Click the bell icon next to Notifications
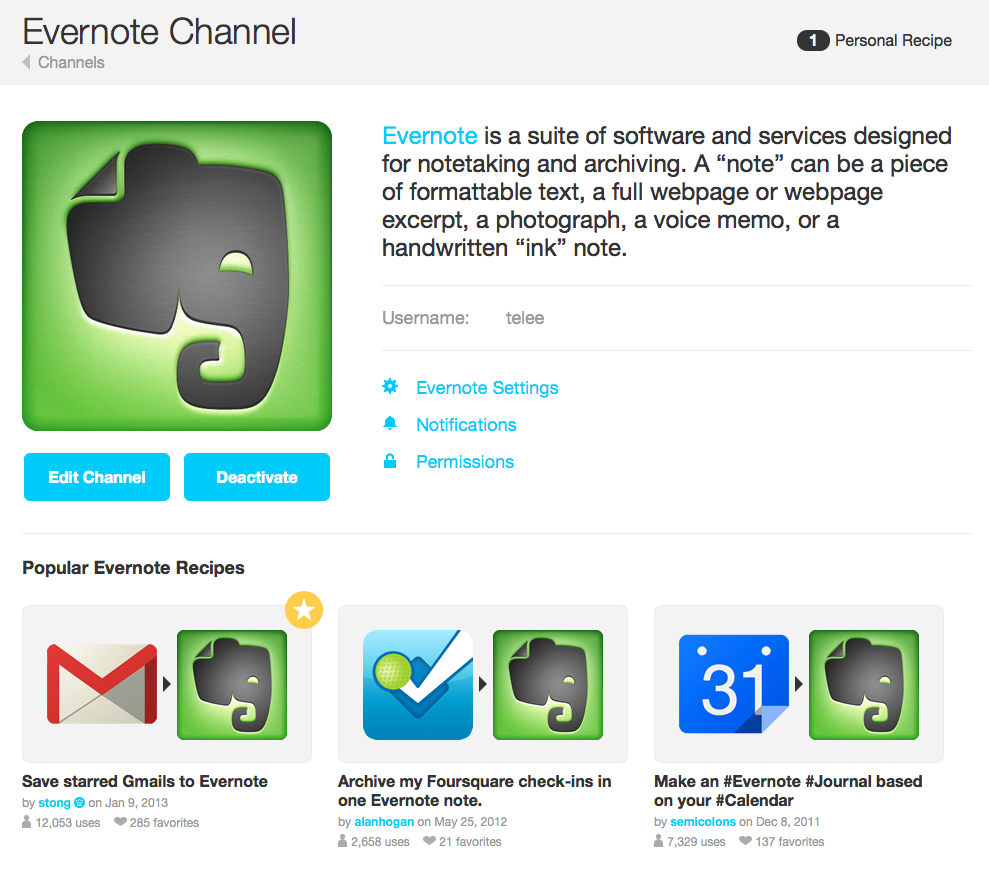Screen dimensions: 989x878 pyautogui.click(x=390, y=424)
